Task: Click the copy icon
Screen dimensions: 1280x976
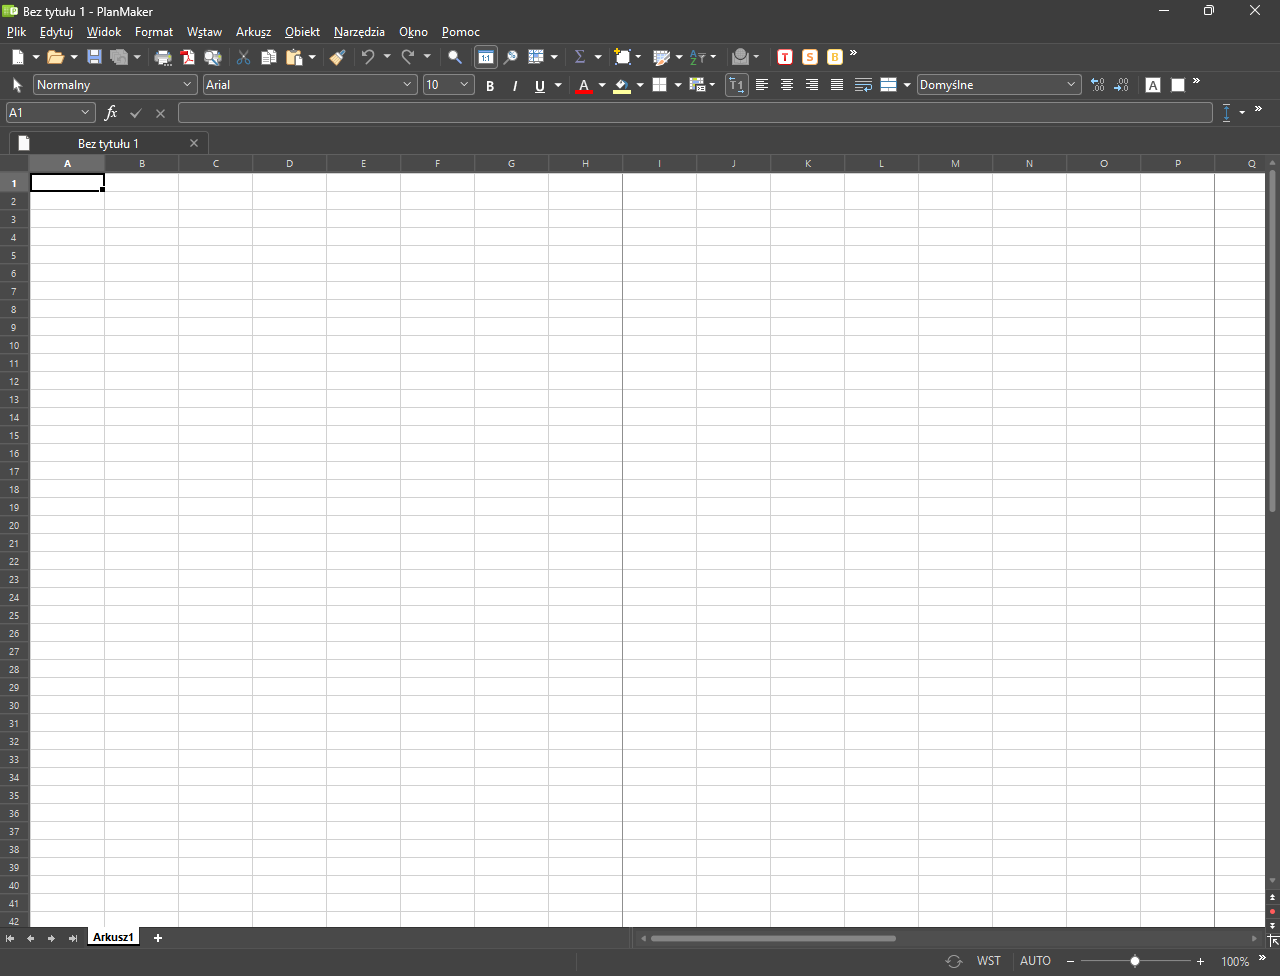Action: 268,57
